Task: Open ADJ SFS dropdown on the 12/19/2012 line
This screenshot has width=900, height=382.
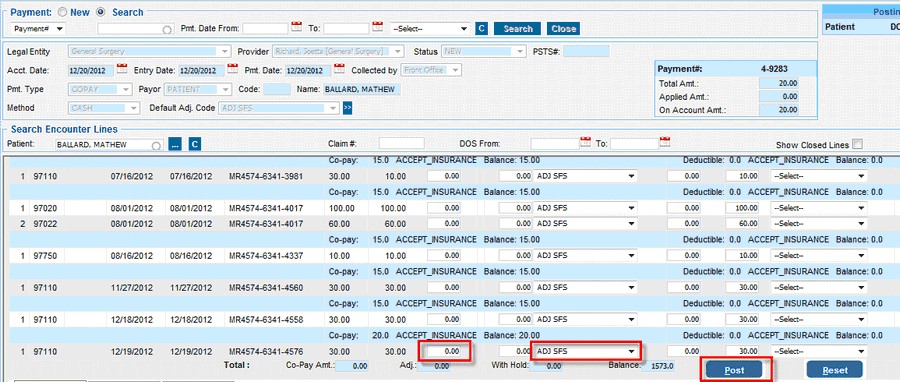Action: (585, 351)
